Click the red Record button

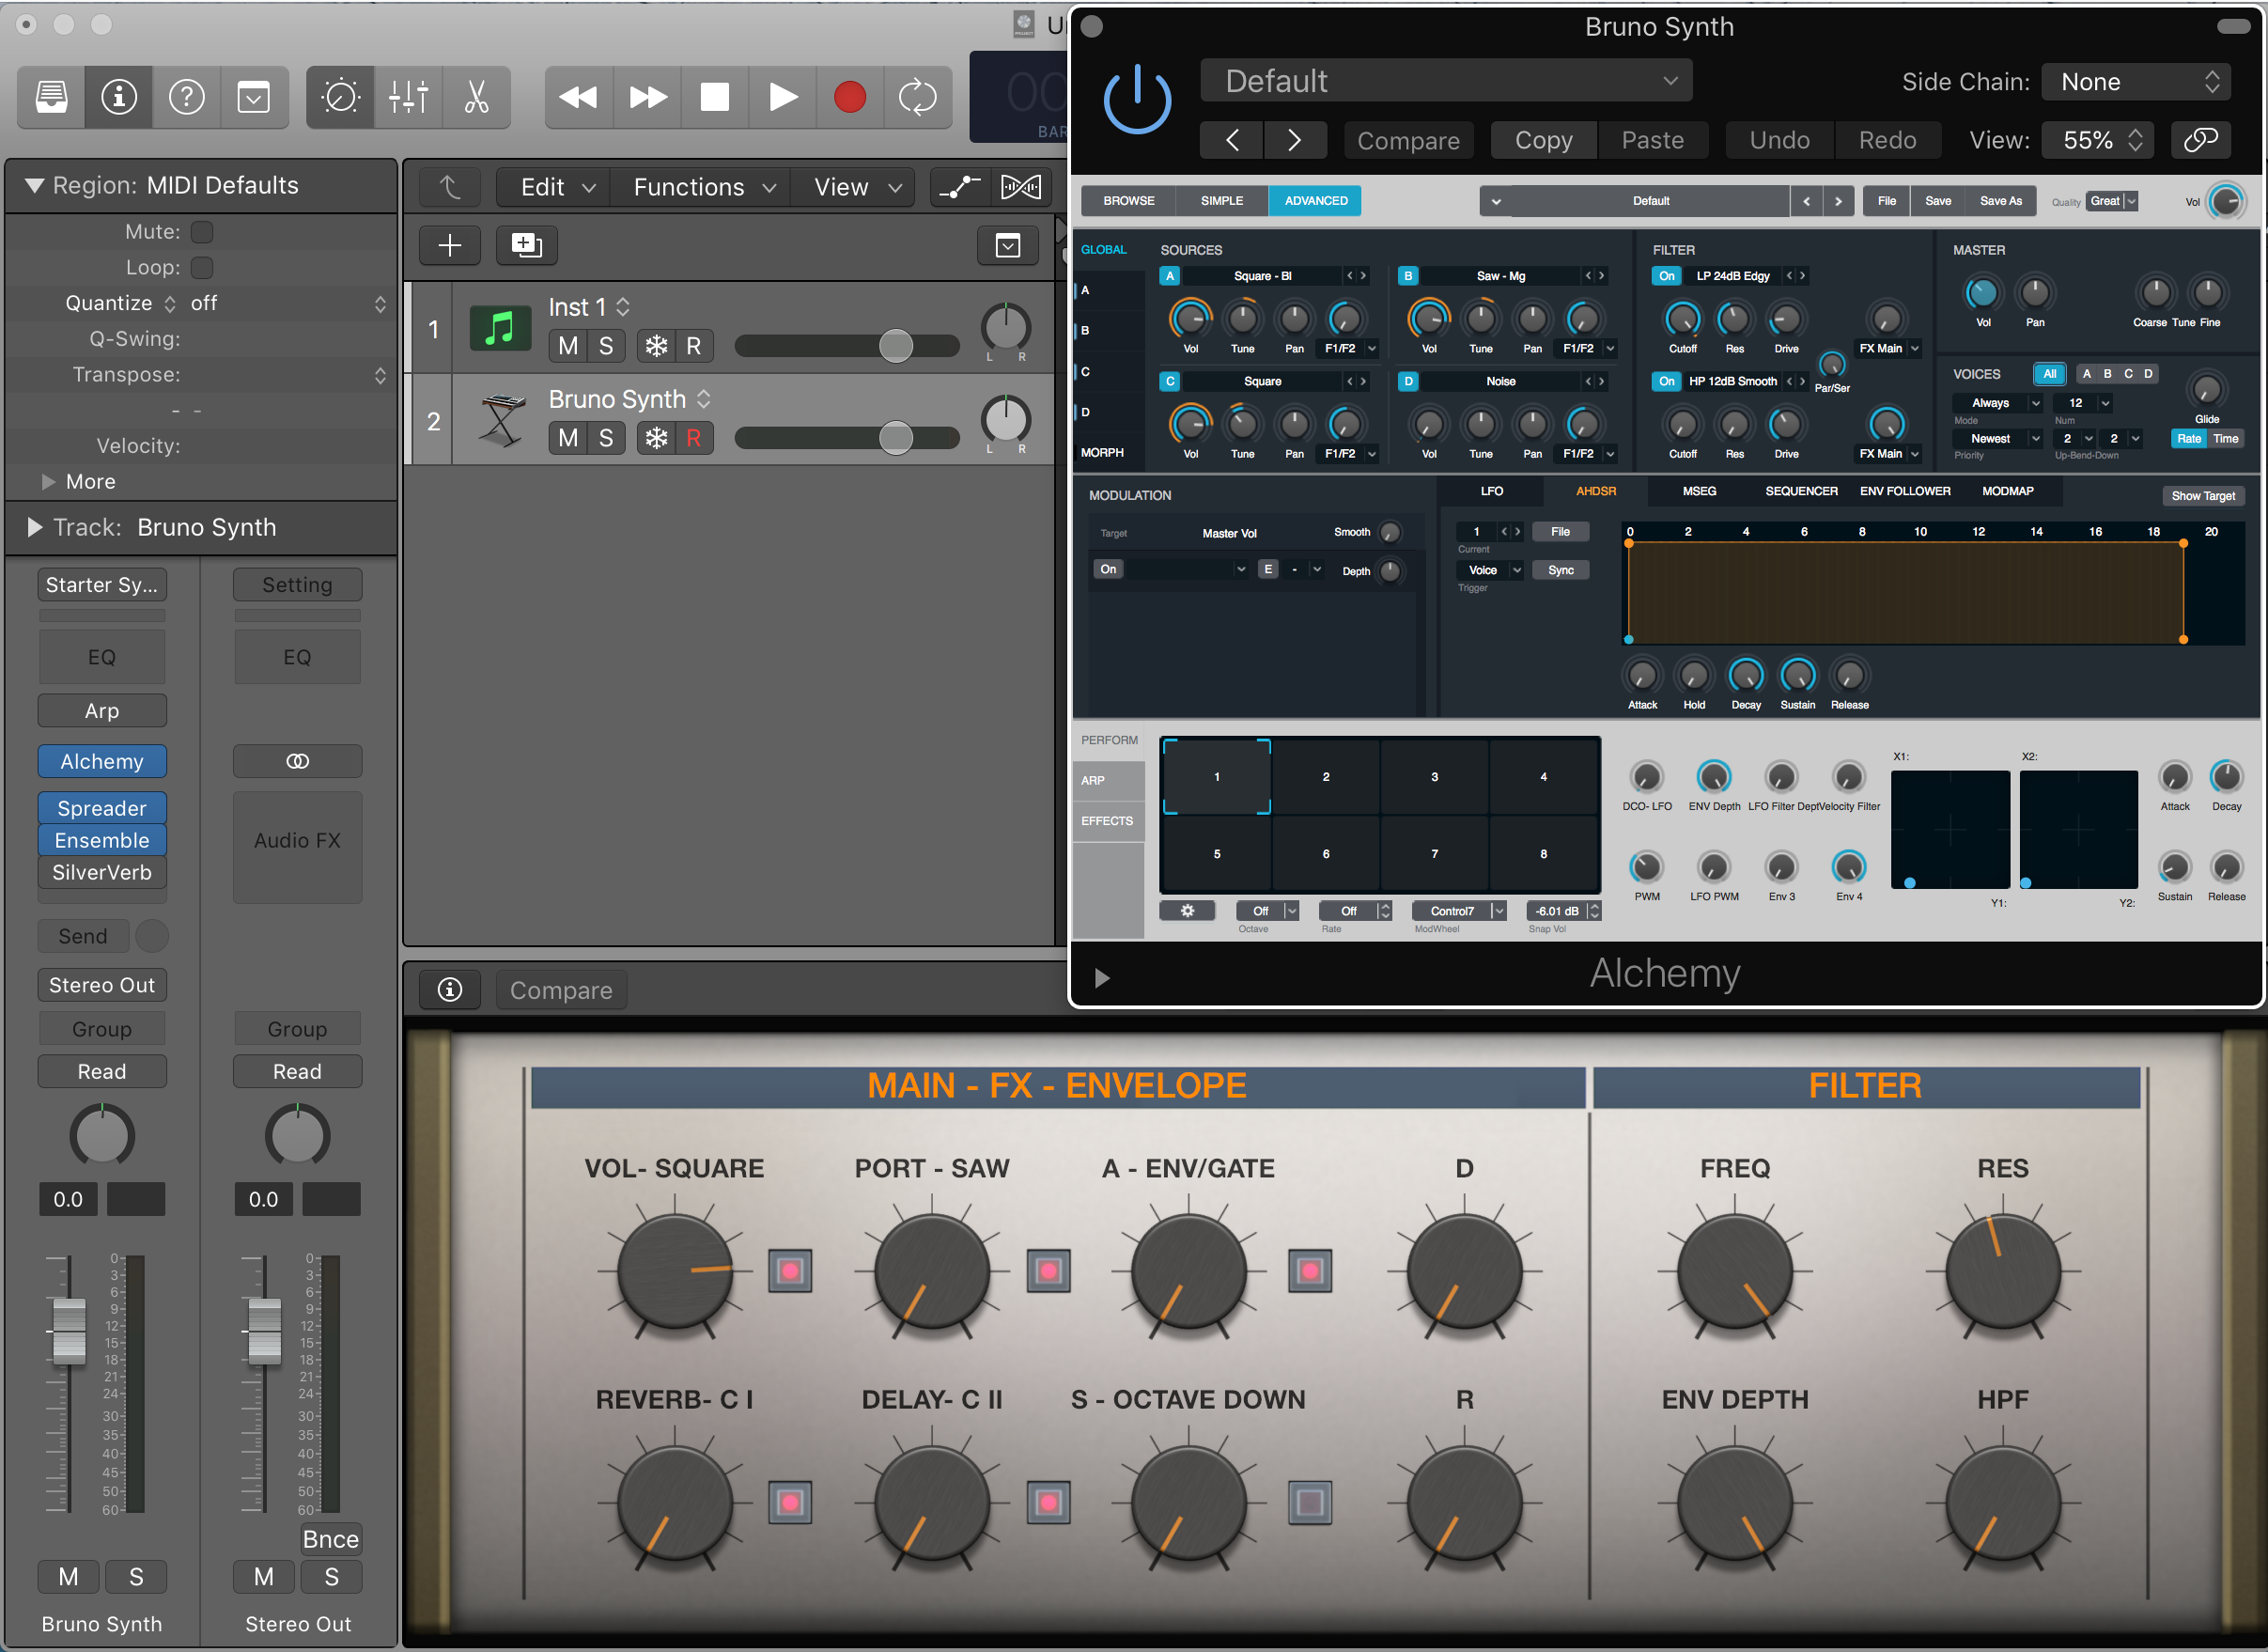(850, 97)
